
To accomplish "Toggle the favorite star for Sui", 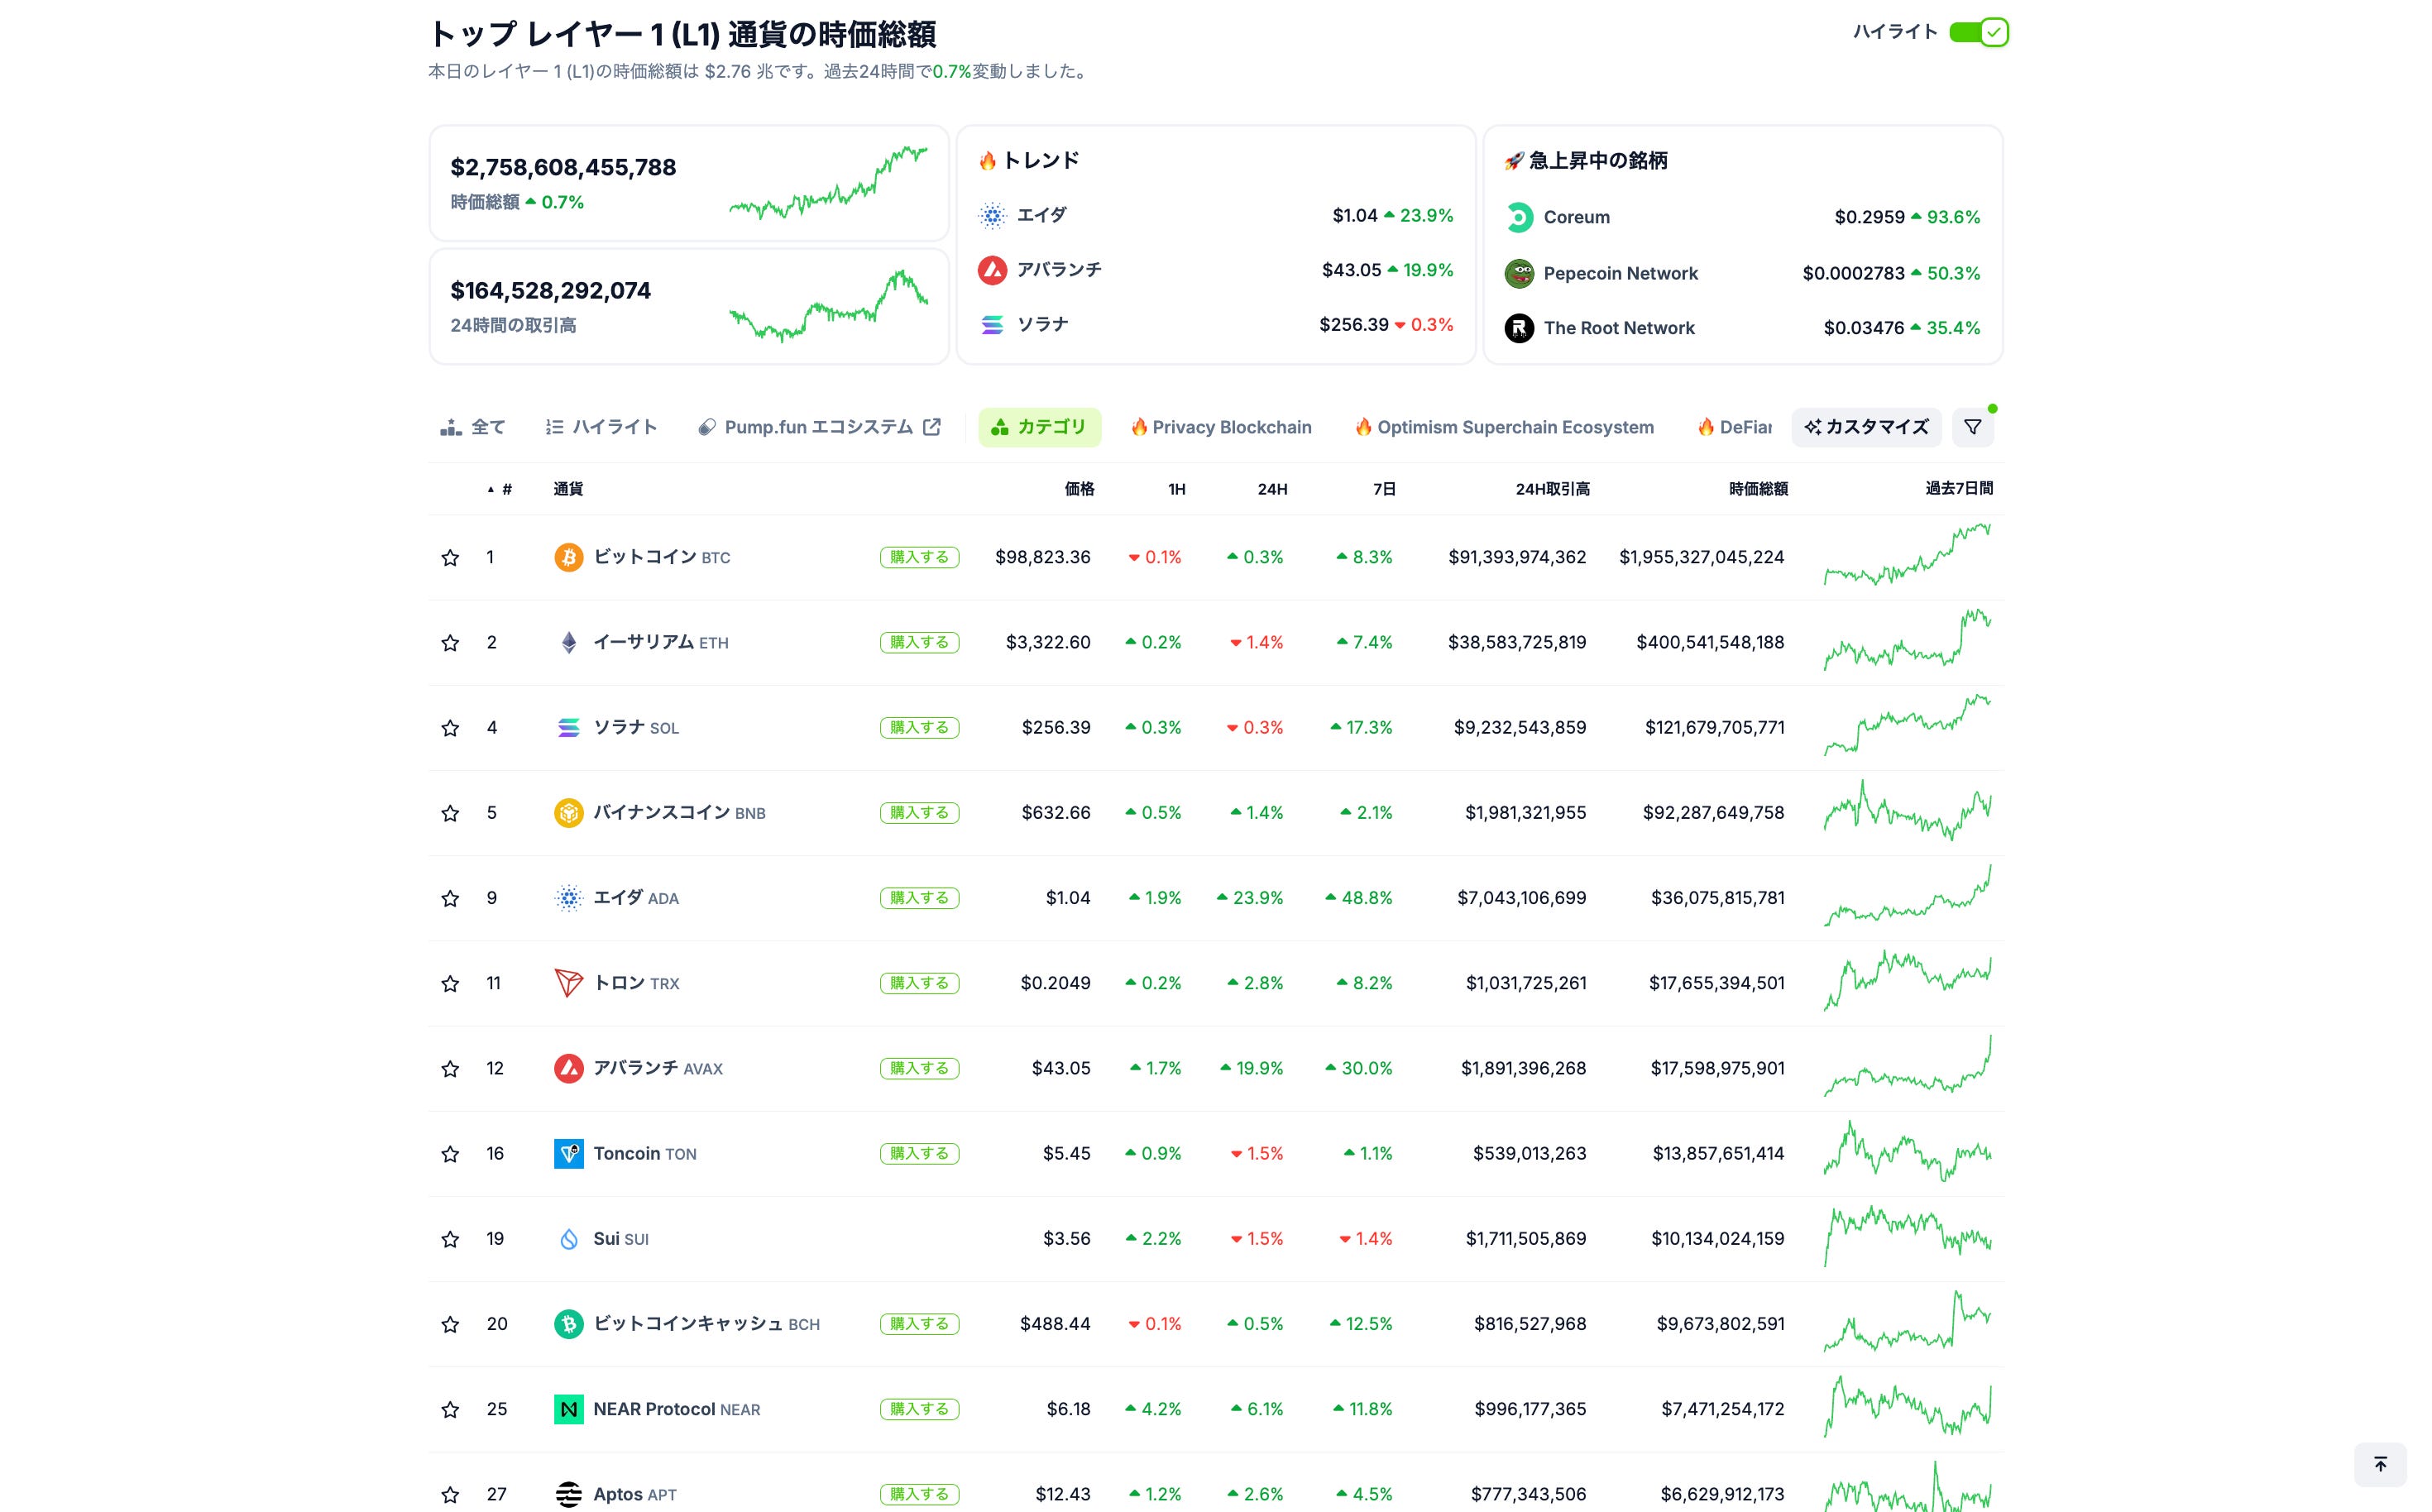I will point(450,1239).
